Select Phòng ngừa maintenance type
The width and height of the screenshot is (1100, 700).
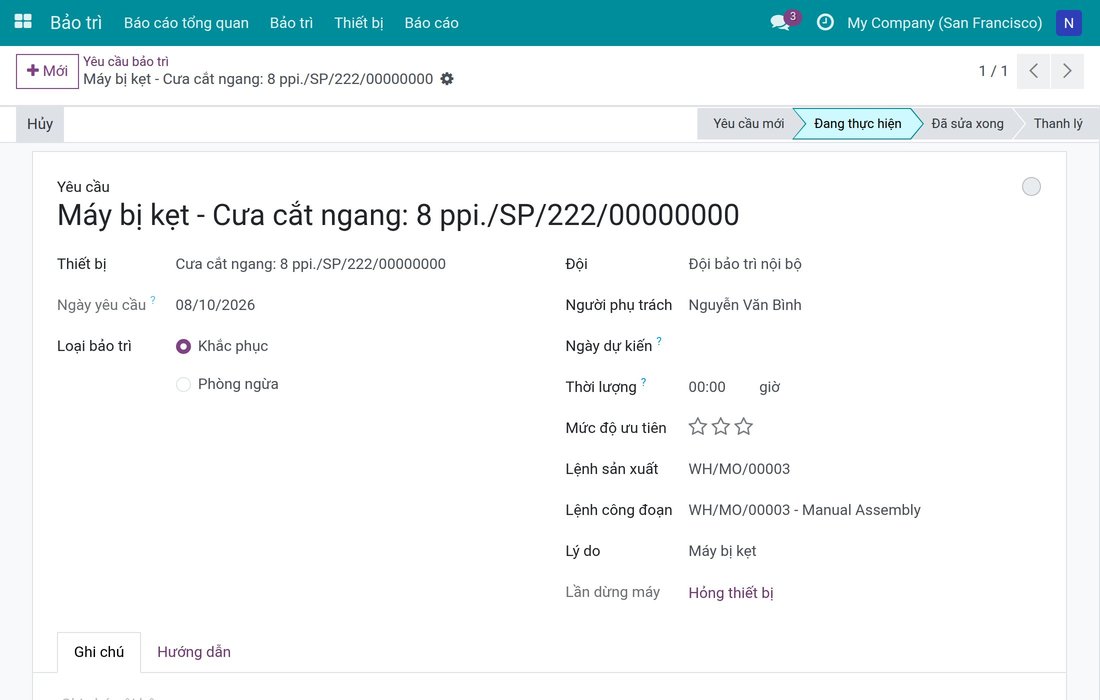click(183, 384)
